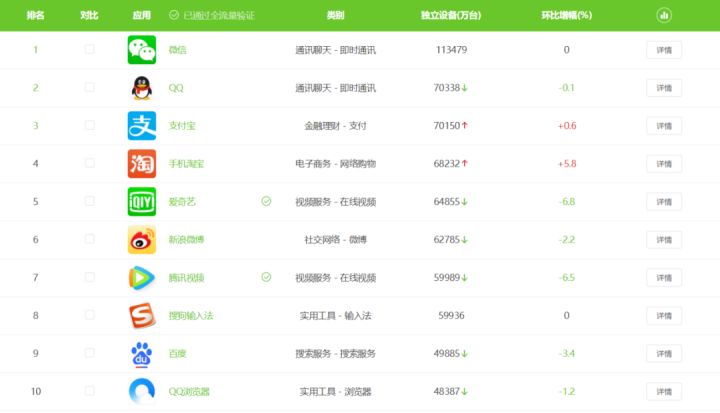
Task: Open 详情 for QQ浏览器 row
Action: pos(664,391)
